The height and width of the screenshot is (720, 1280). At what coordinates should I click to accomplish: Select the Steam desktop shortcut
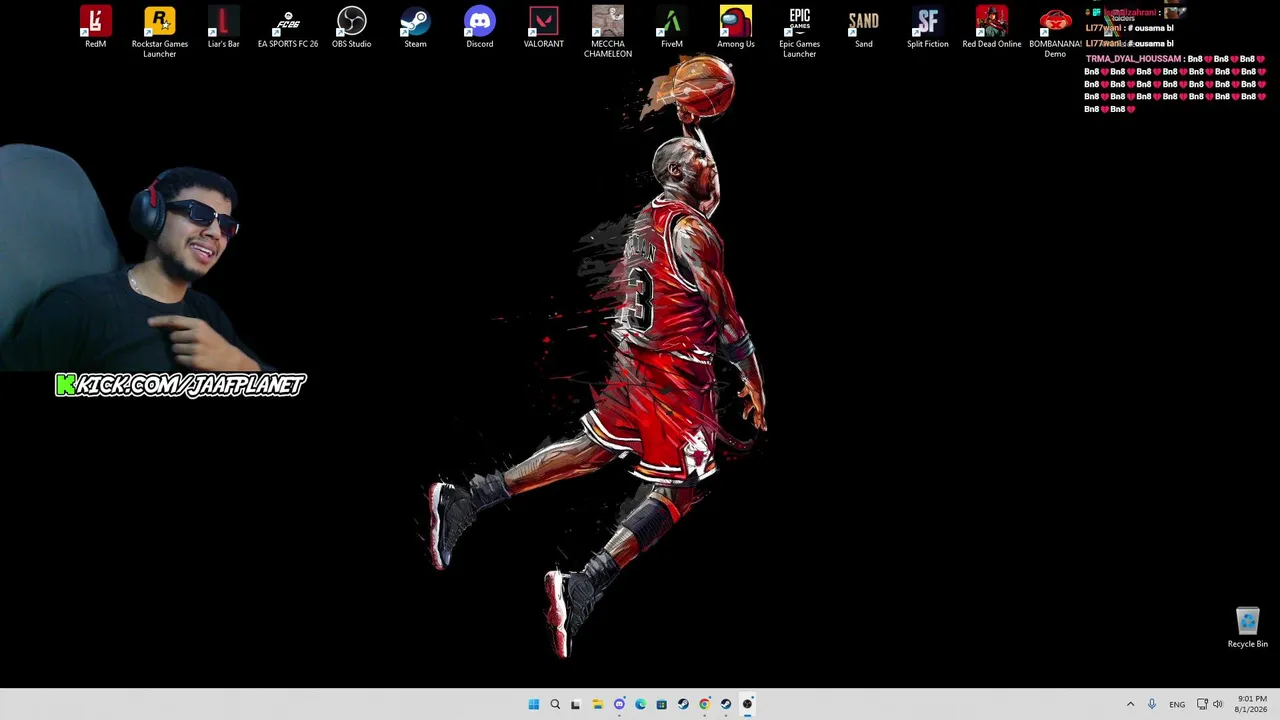[x=416, y=28]
